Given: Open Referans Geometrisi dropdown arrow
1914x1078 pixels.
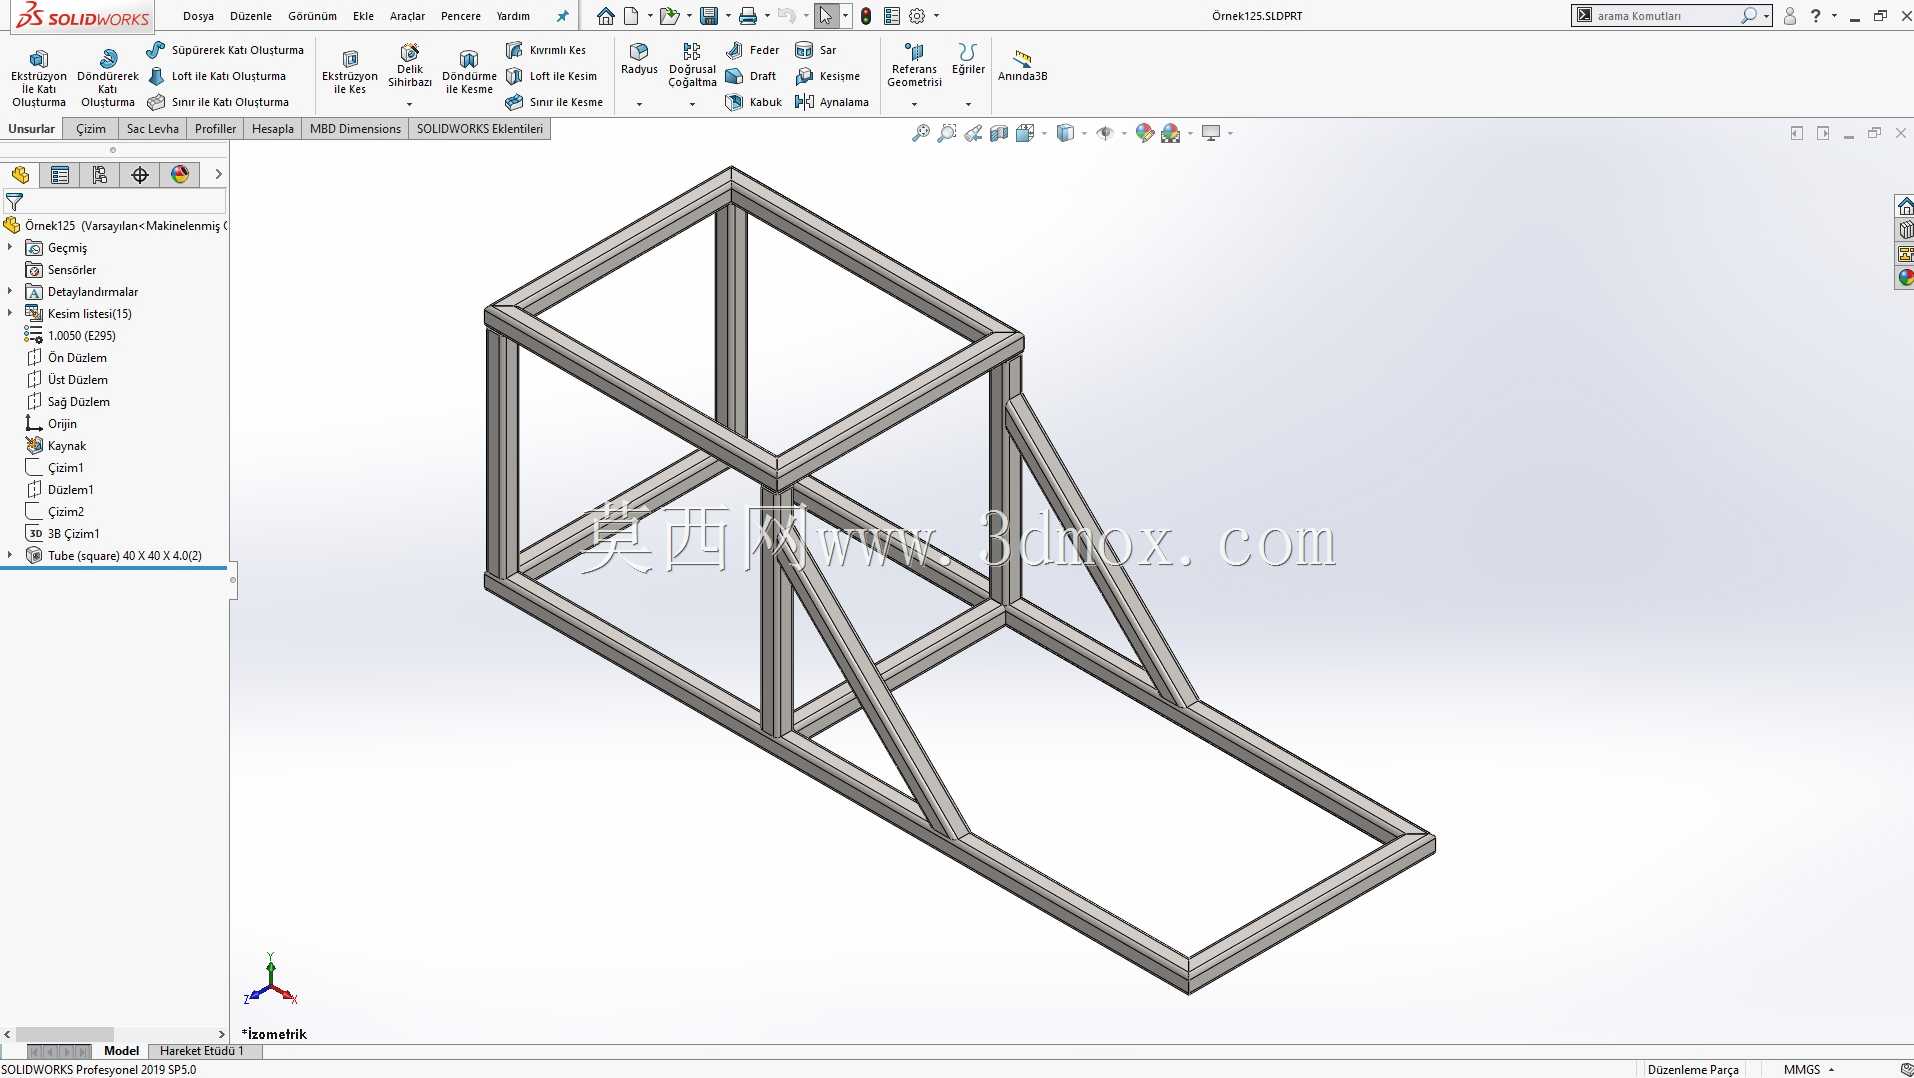Looking at the screenshot, I should pyautogui.click(x=914, y=104).
